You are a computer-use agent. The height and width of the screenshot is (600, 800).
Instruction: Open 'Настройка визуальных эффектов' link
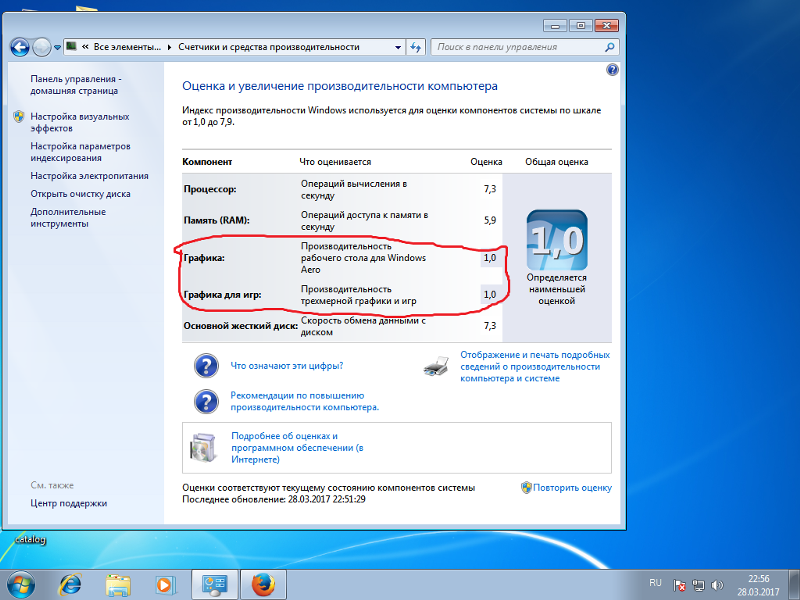pos(80,122)
